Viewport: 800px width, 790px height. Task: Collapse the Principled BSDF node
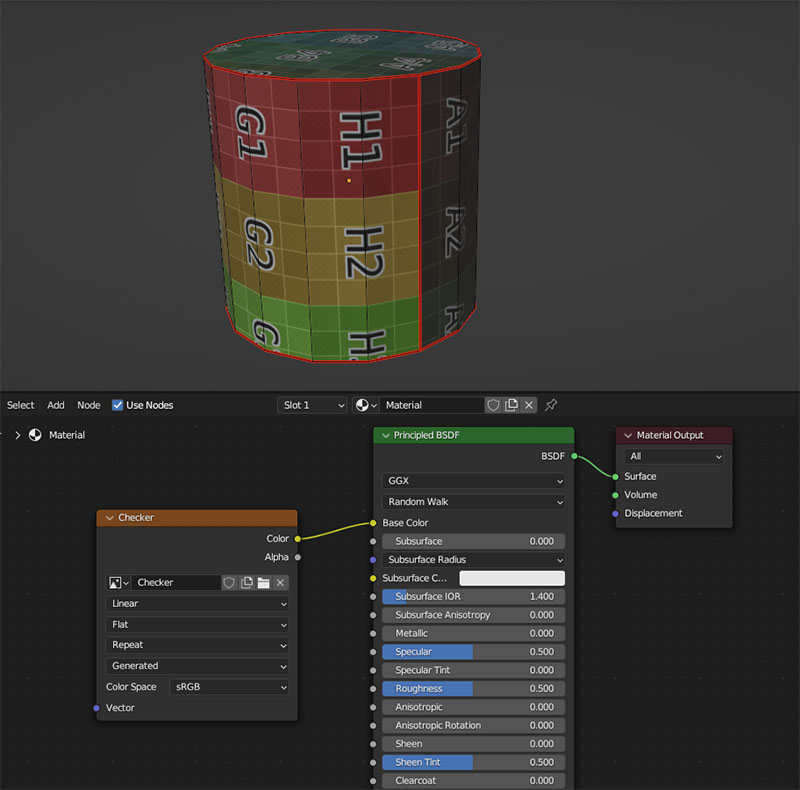386,435
